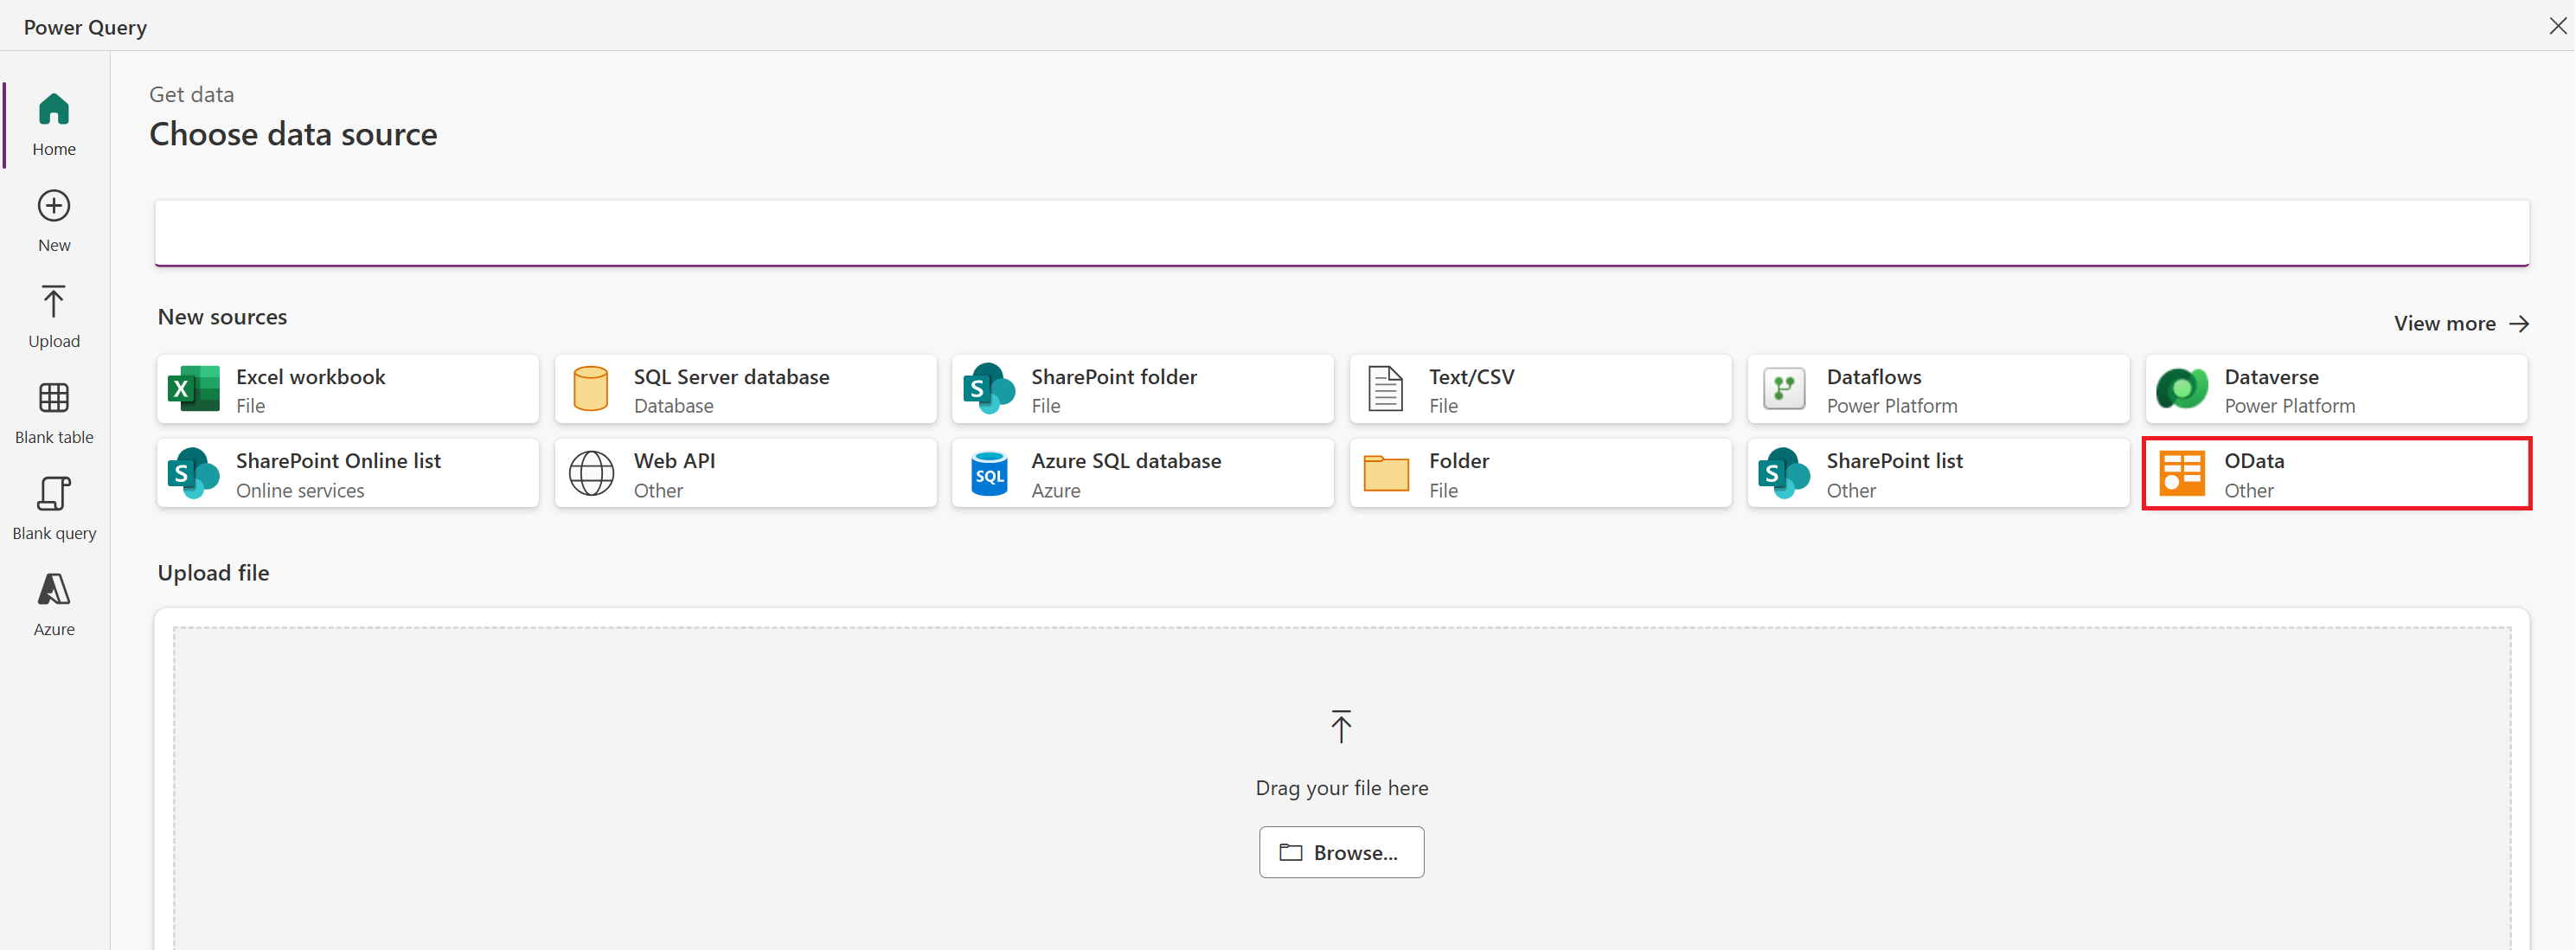Select the Excel workbook data source
2576x950 pixels.
[x=347, y=388]
